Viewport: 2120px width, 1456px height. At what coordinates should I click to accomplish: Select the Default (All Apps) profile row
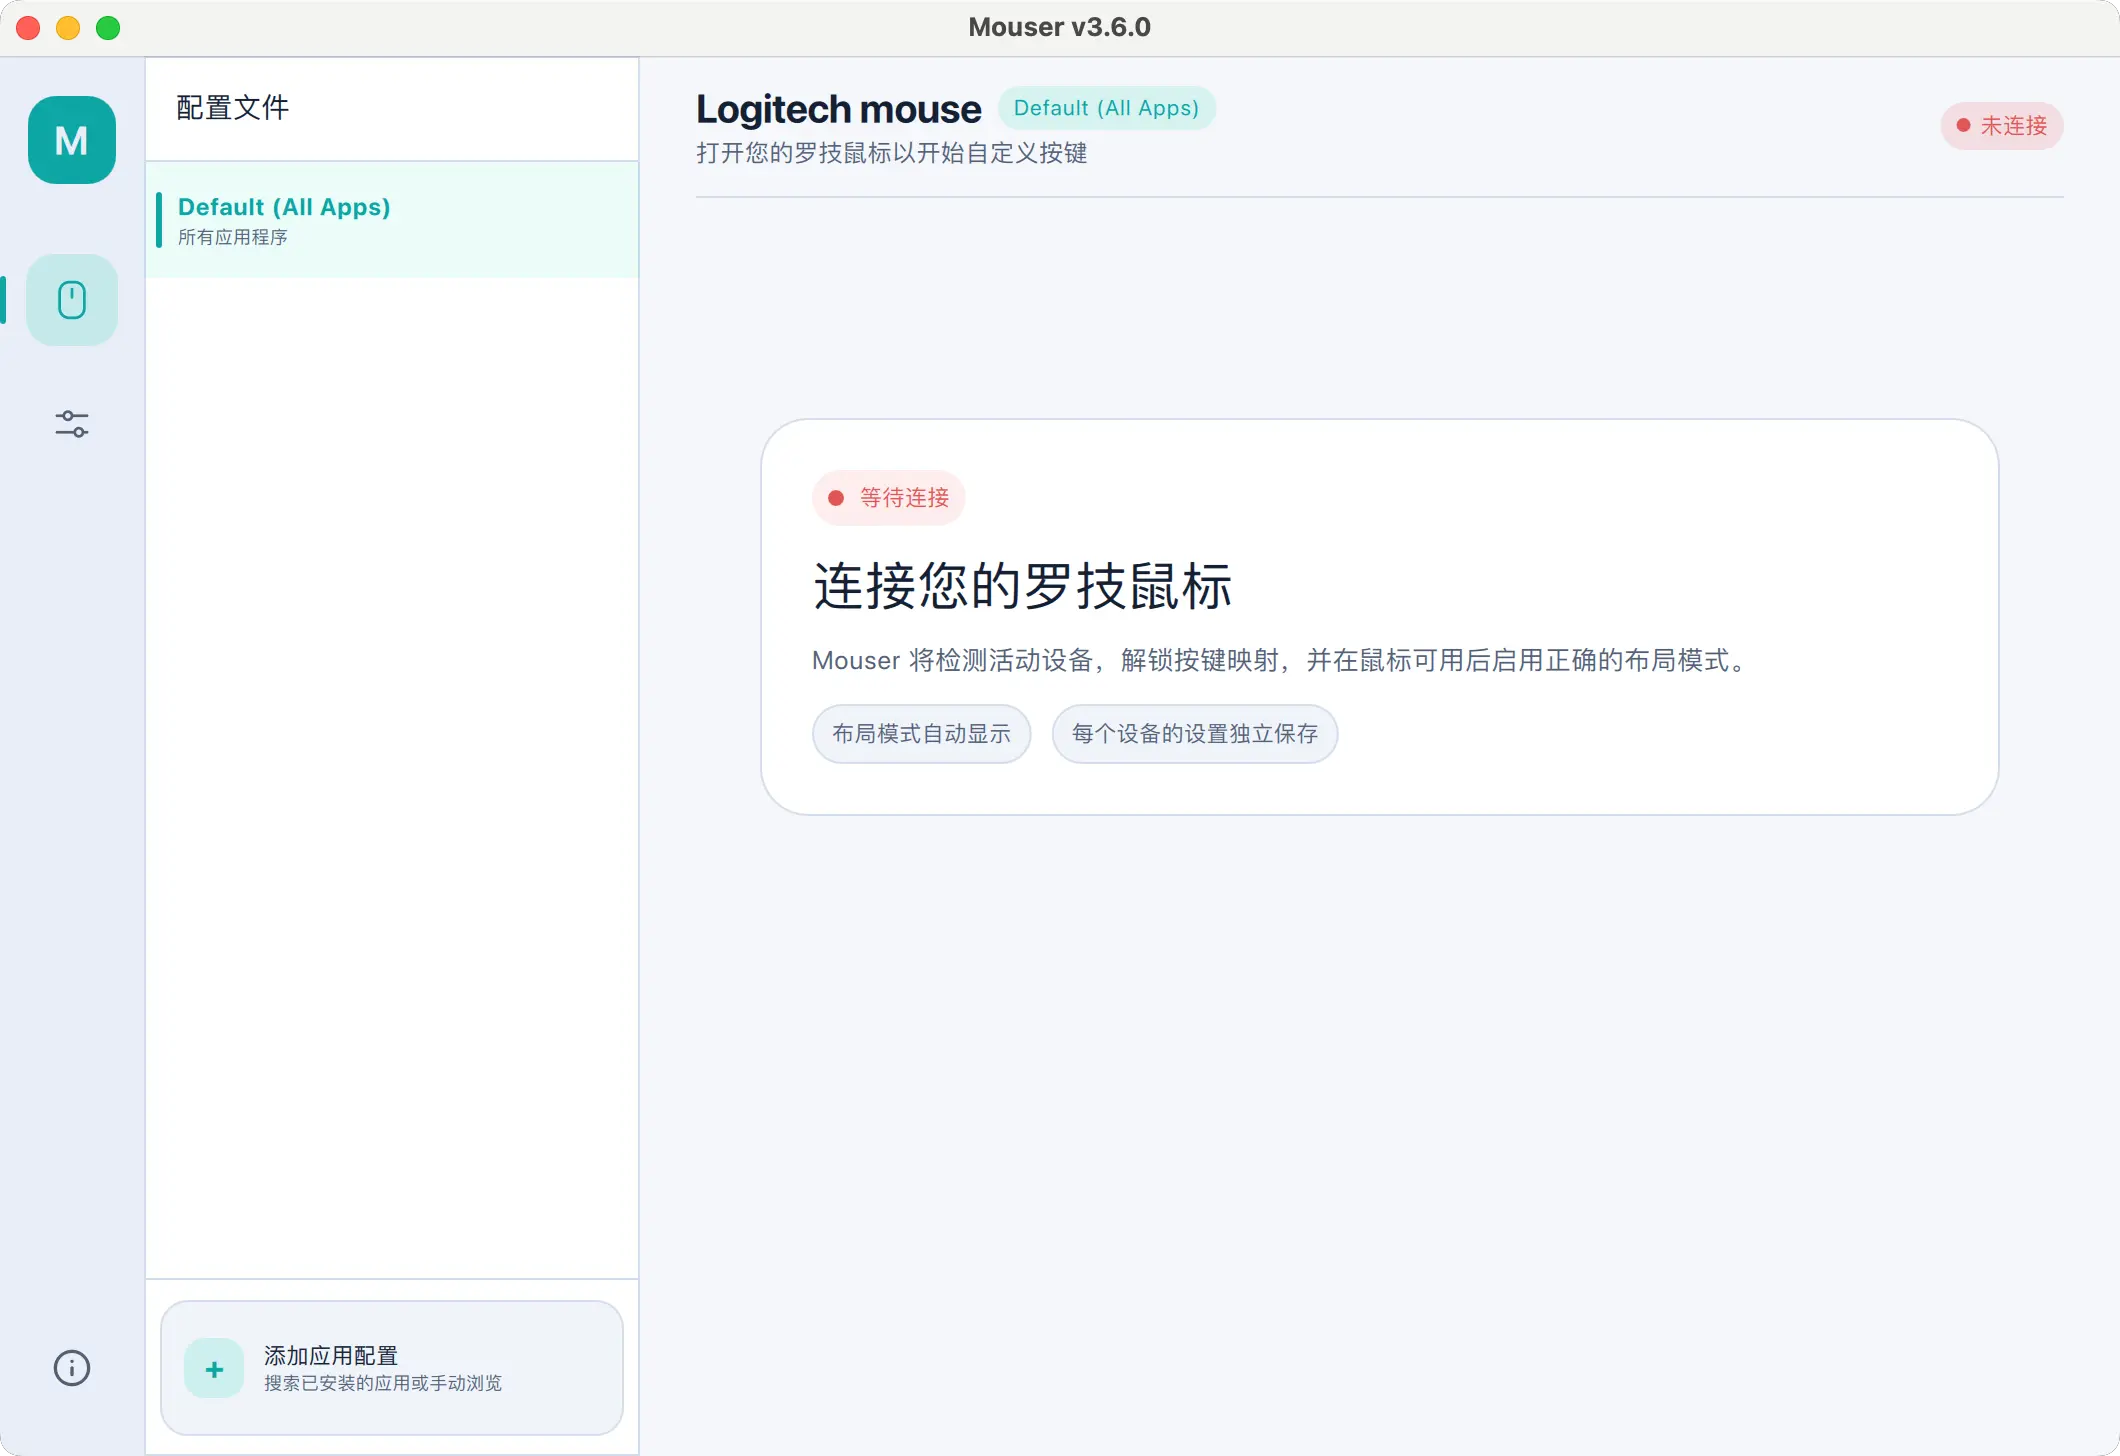click(x=392, y=220)
